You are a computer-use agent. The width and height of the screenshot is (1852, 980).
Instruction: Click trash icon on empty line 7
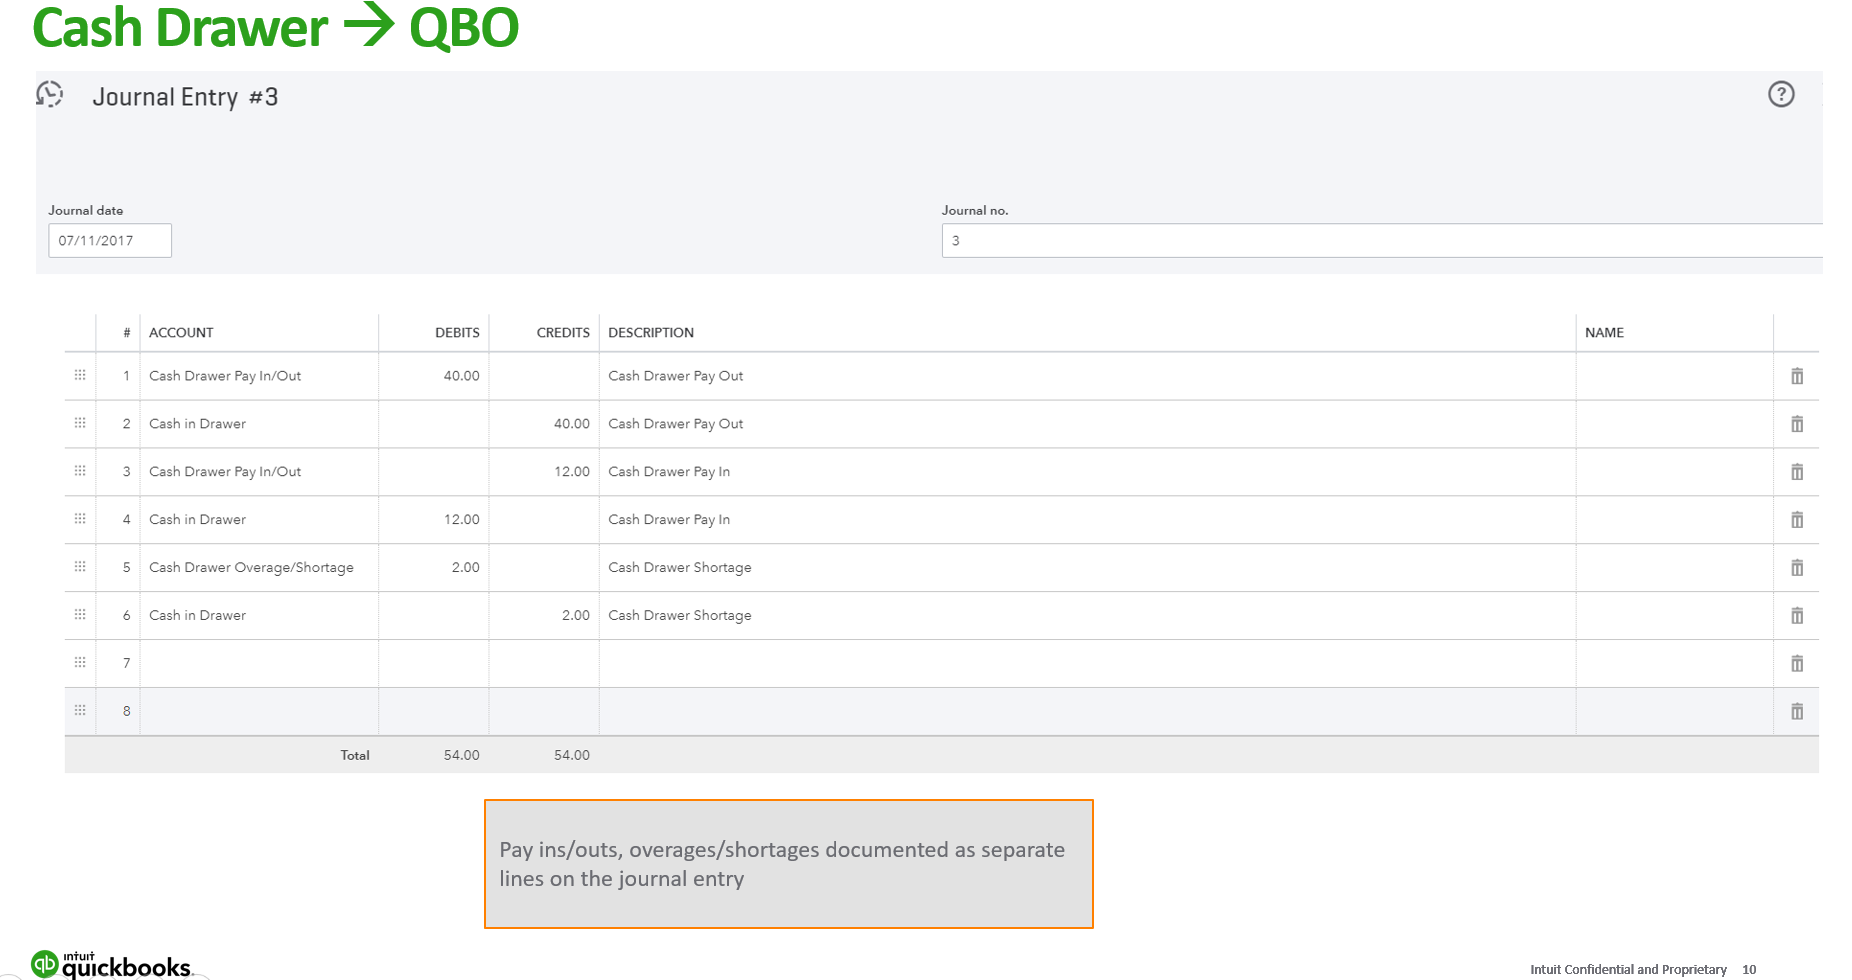pos(1797,664)
